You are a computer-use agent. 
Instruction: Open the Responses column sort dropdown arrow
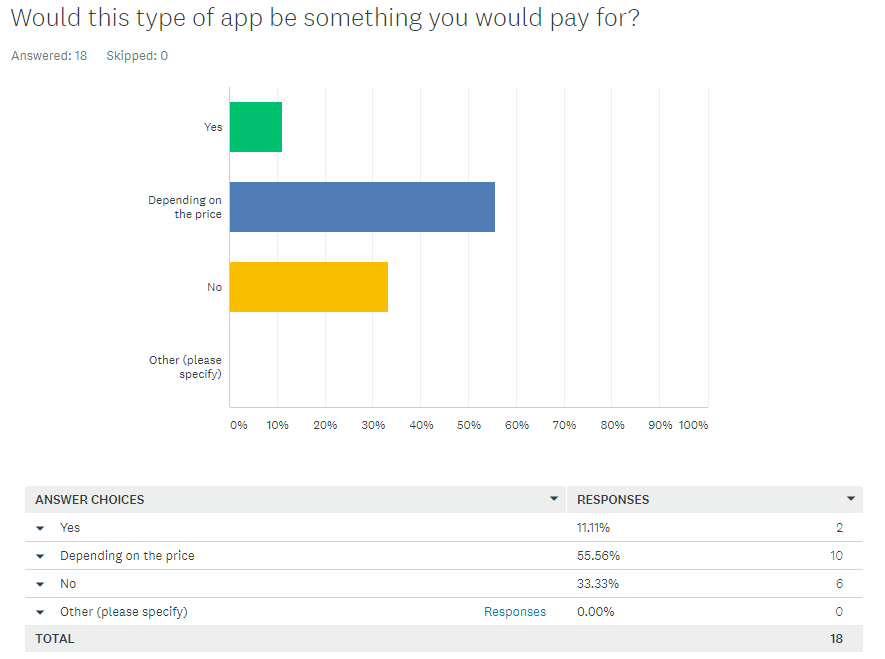[x=851, y=499]
